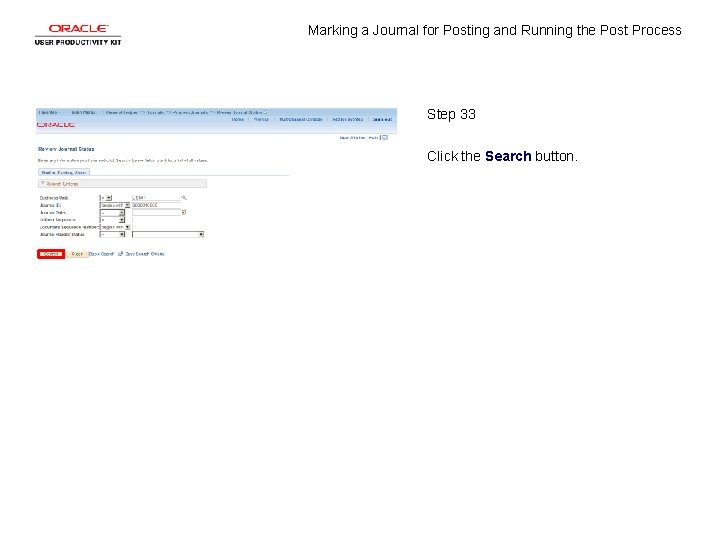Viewport: 720px width, 540px height.
Task: Collapse the Search Criteria section
Action: click(43, 183)
